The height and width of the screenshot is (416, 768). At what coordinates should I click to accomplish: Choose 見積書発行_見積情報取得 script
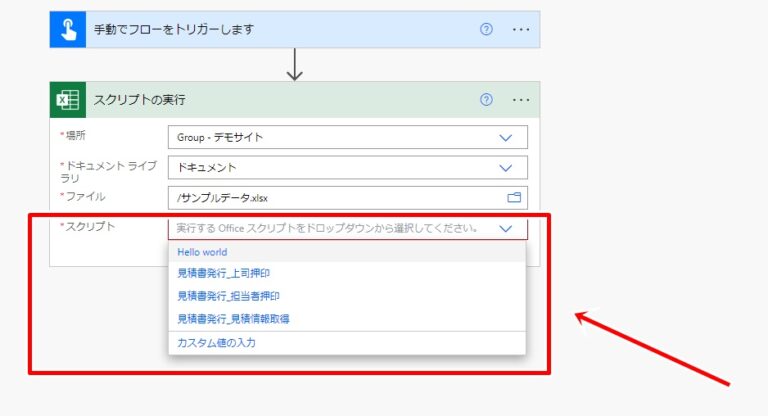tap(347, 319)
